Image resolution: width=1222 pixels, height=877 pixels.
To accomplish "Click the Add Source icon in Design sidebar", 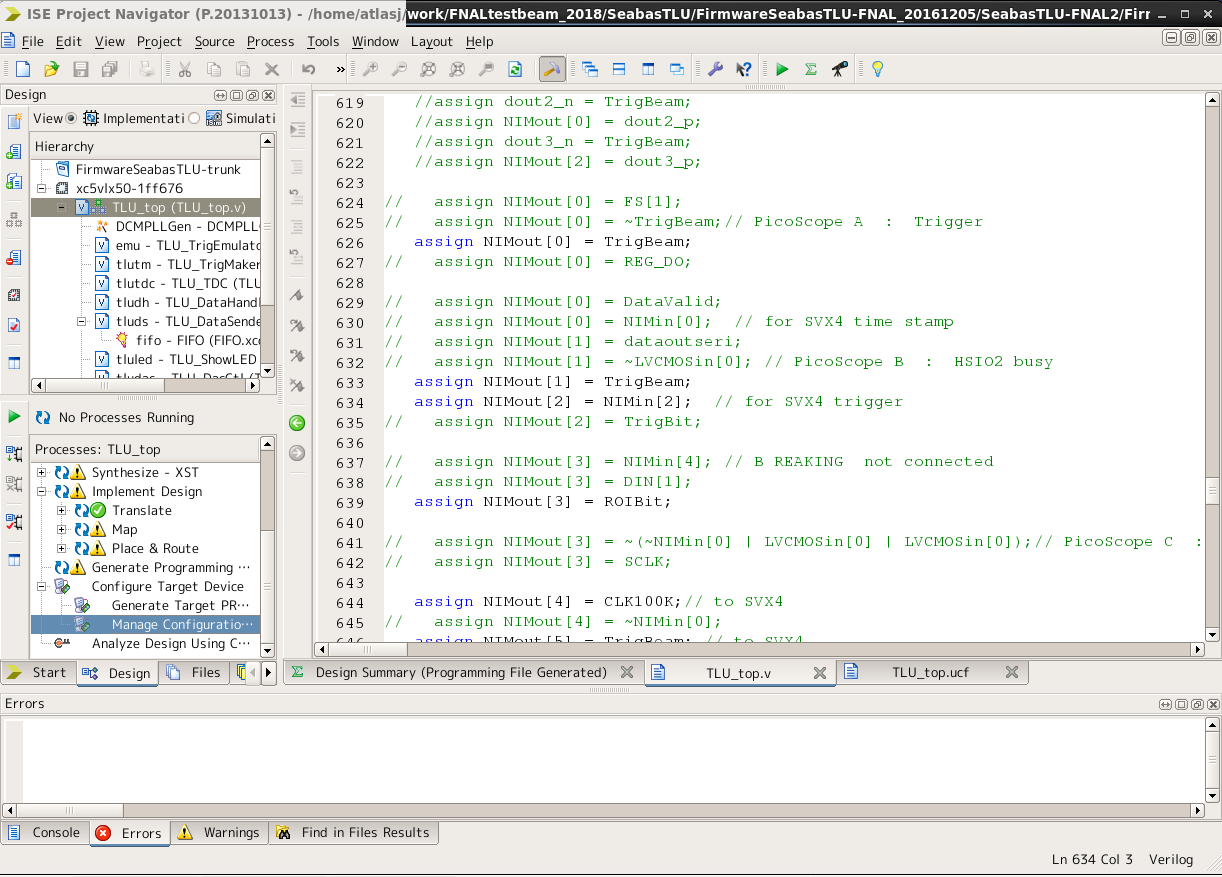I will point(14,152).
